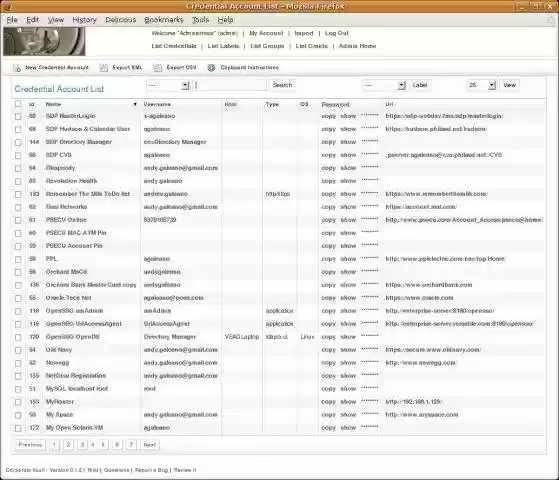559x480 pixels.
Task: Open the Bookmarks menu
Action: click(164, 20)
